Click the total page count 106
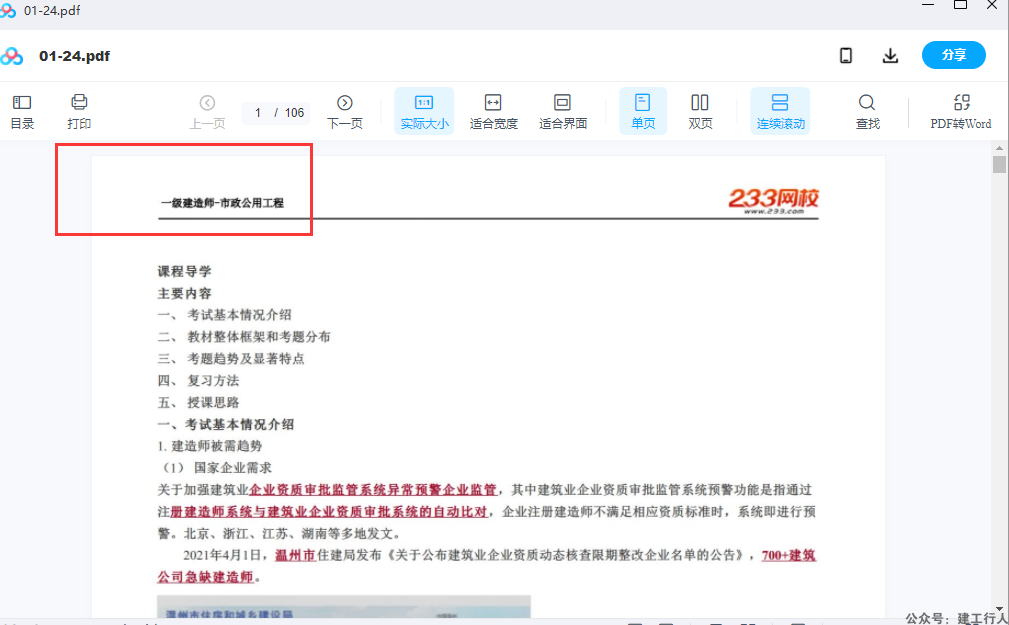 (x=294, y=113)
